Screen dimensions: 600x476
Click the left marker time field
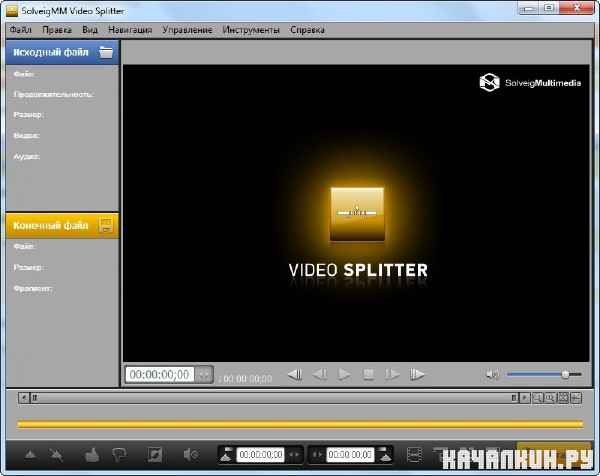tap(260, 455)
